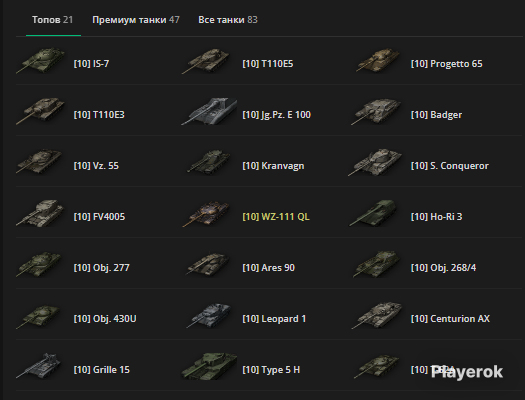Open the Obj. 430U tank thumbnail
This screenshot has height=400, width=525.
coord(38,317)
